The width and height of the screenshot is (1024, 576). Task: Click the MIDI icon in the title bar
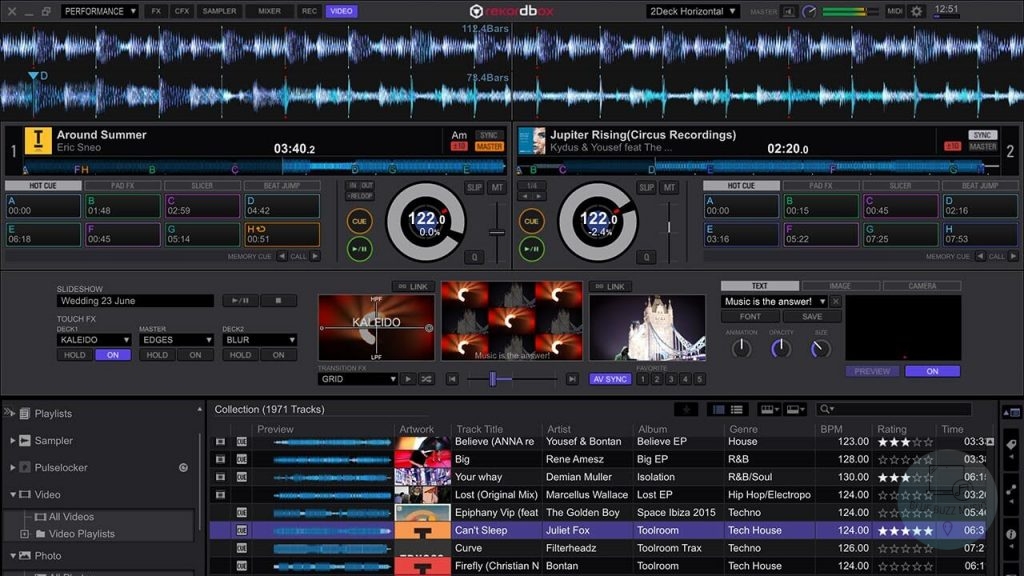point(895,11)
